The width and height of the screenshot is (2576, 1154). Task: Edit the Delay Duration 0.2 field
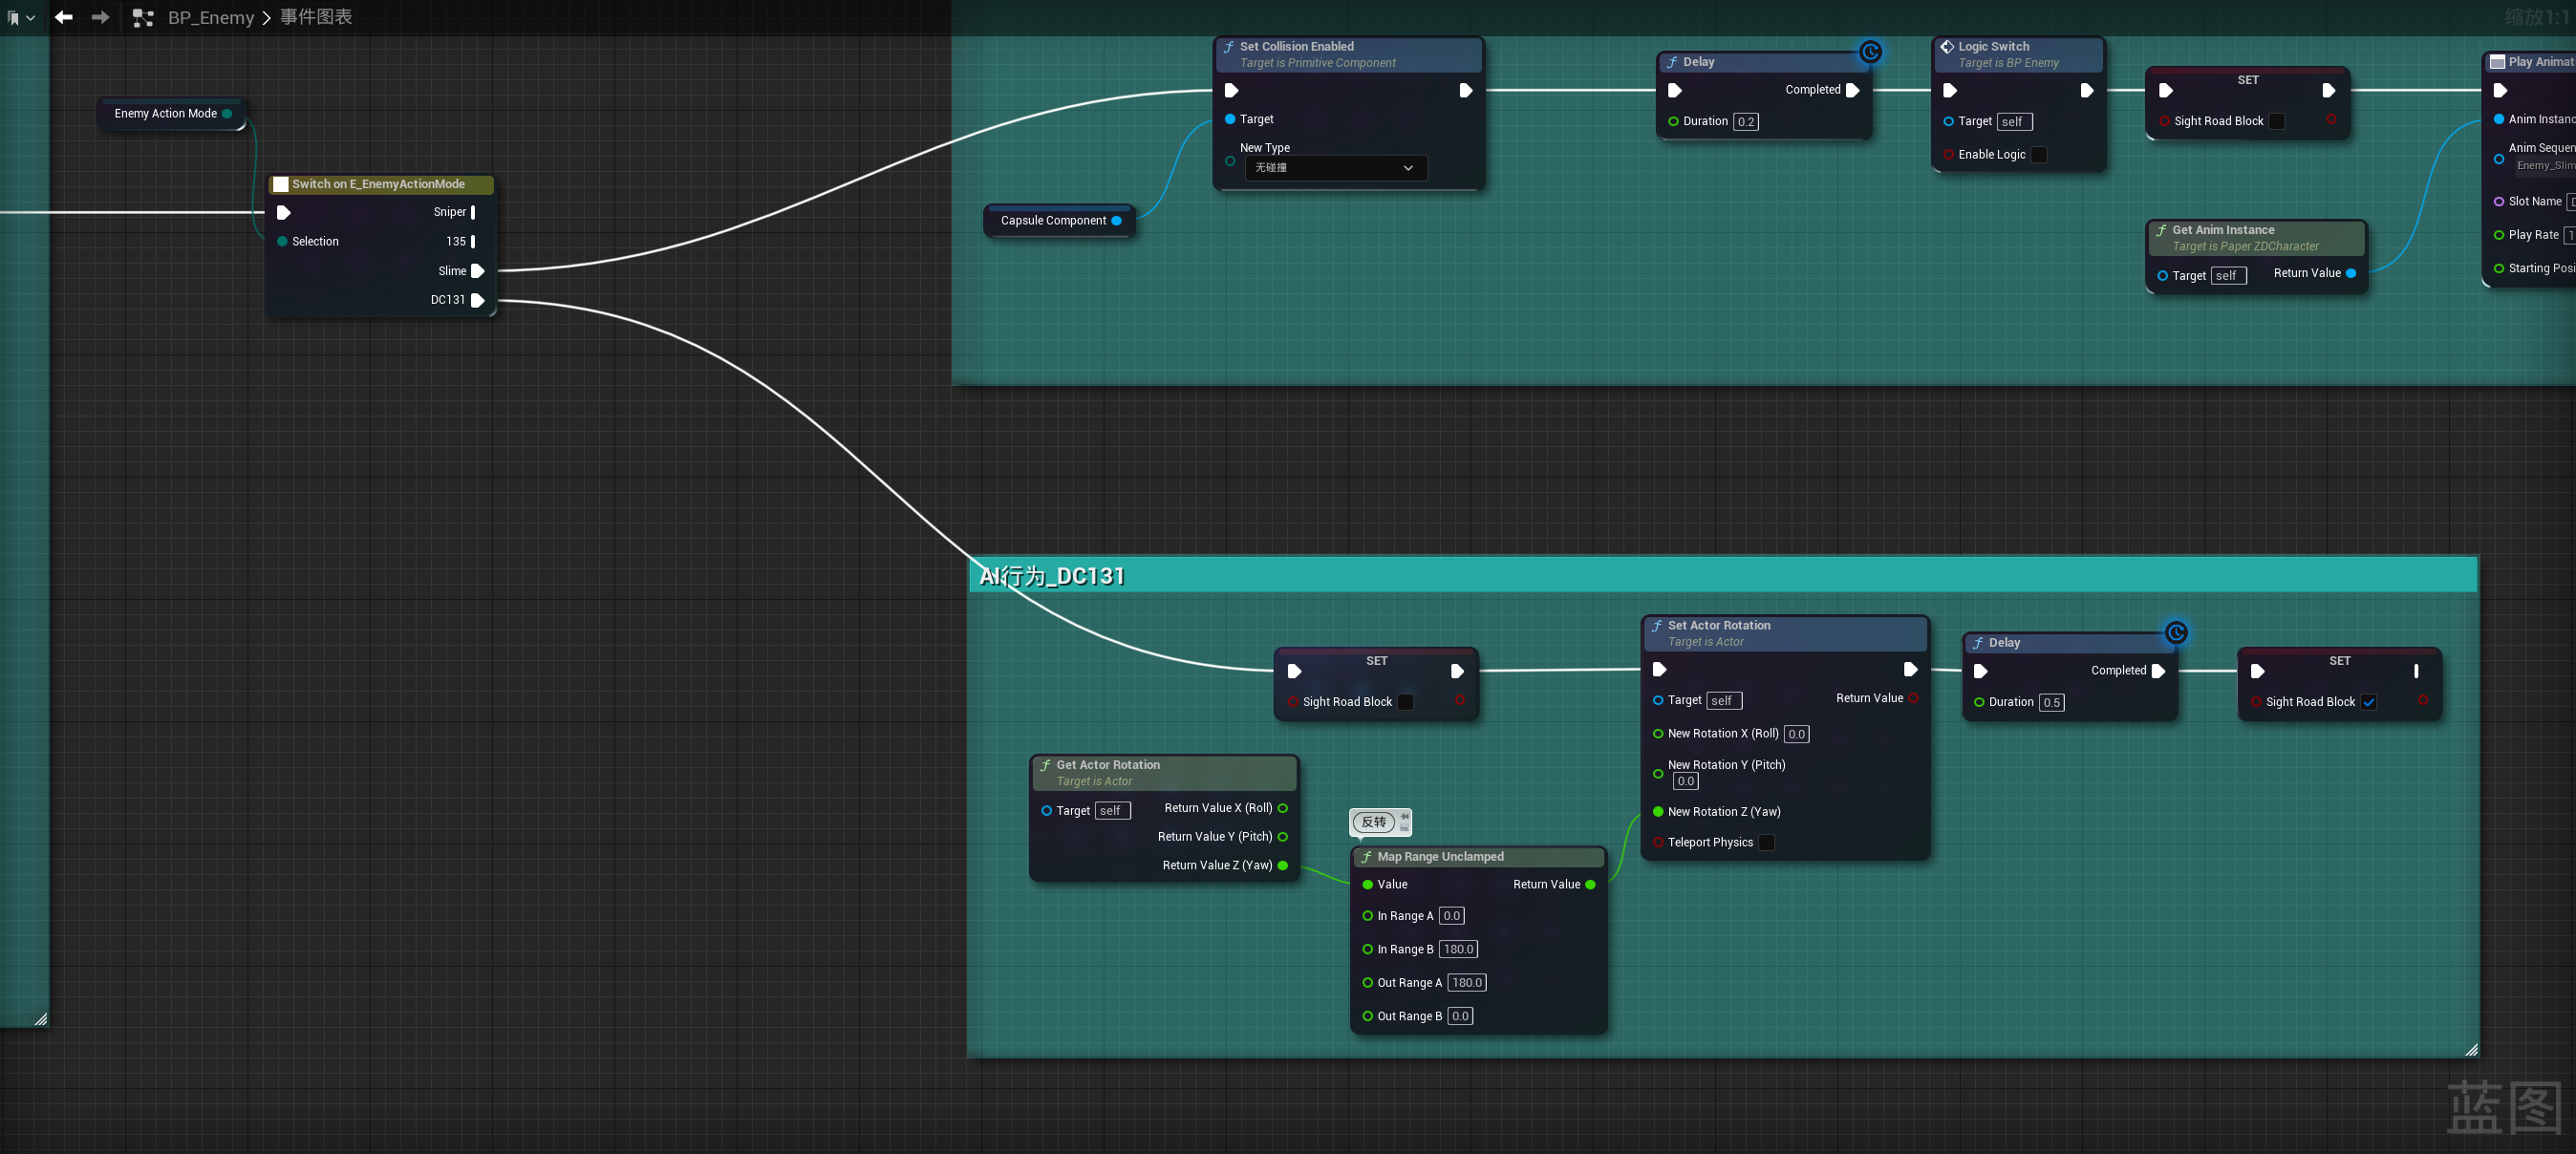pyautogui.click(x=1746, y=122)
